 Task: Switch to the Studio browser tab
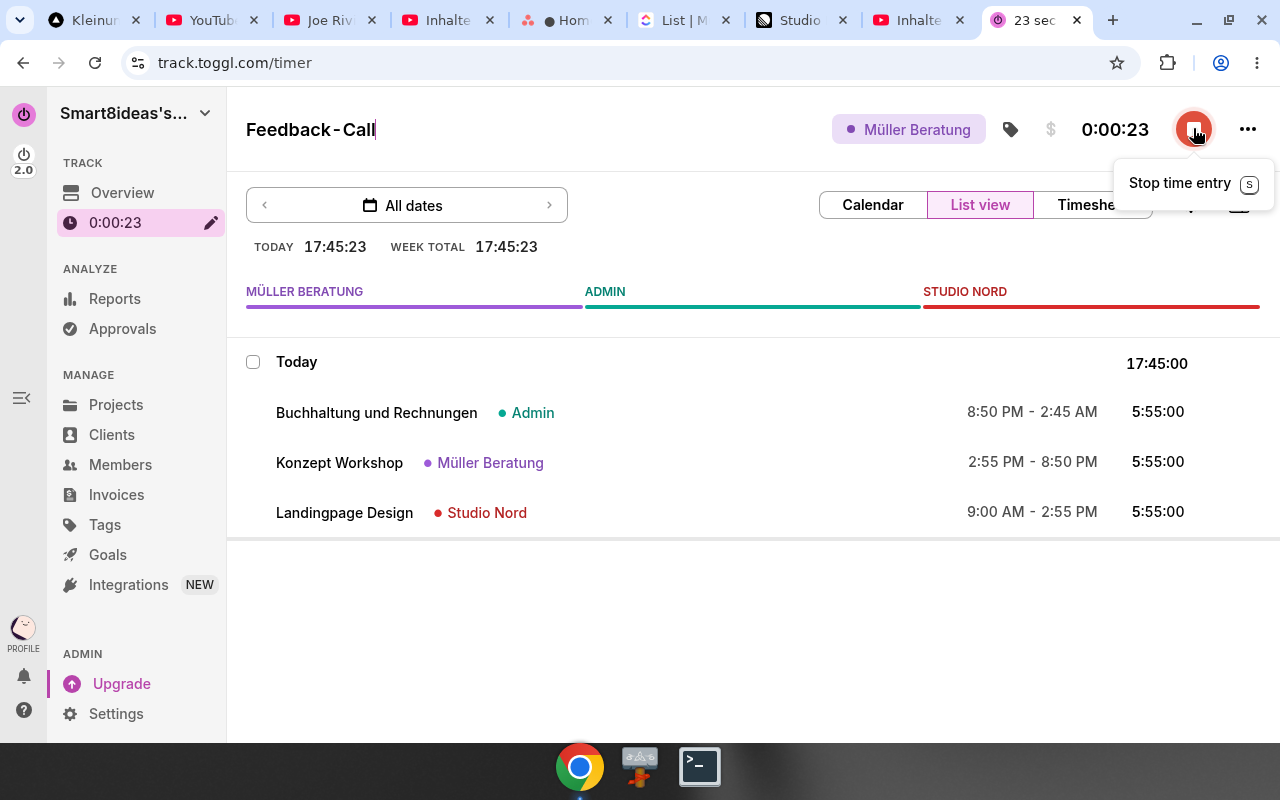(803, 20)
